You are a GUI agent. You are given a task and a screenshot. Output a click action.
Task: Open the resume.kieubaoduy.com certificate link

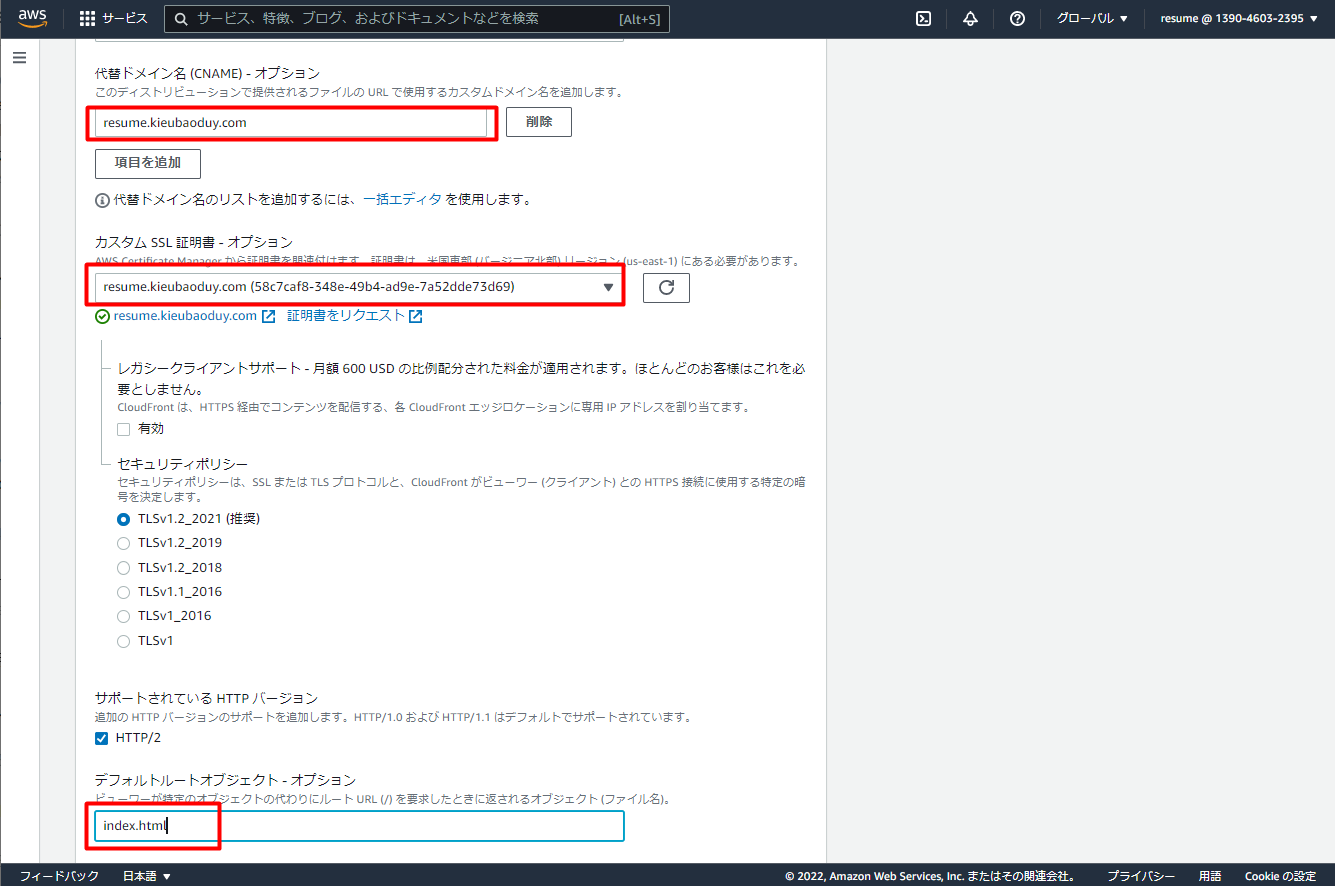(x=185, y=316)
